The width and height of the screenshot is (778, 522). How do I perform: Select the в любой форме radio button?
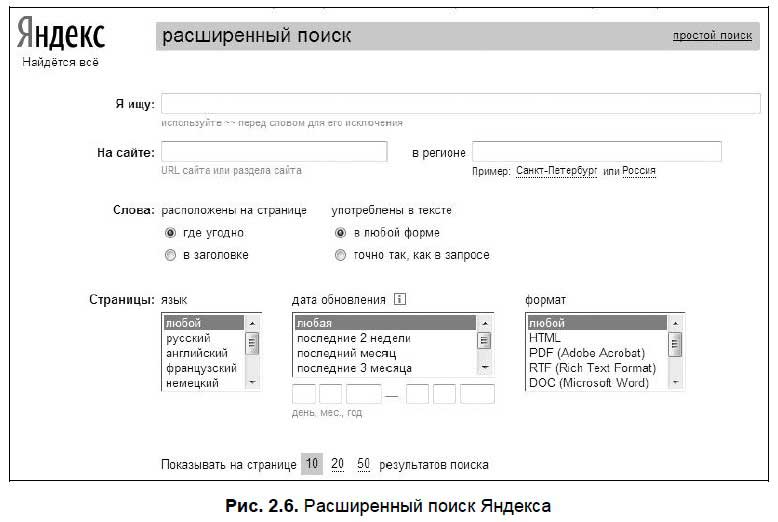tap(340, 233)
